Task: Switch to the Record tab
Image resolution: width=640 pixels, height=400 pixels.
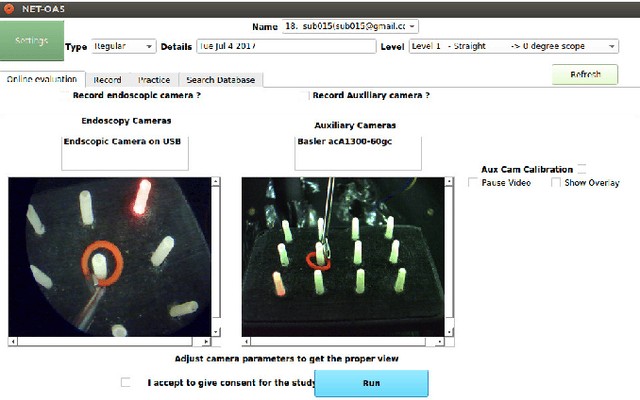Action: point(107,79)
